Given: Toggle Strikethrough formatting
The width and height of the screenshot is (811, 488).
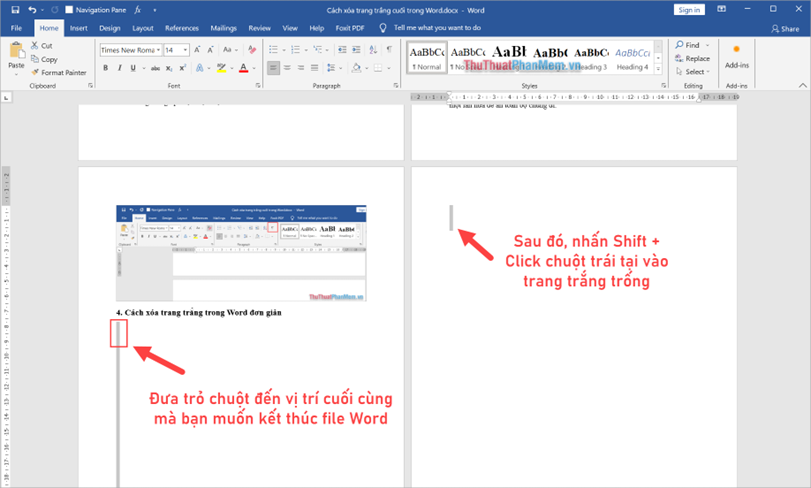Looking at the screenshot, I should point(155,68).
